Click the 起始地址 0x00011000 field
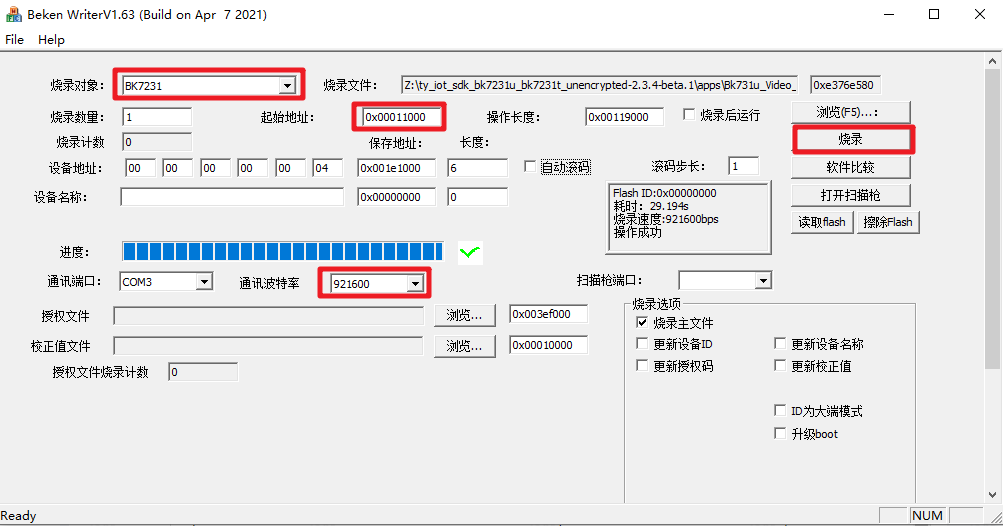 (400, 117)
